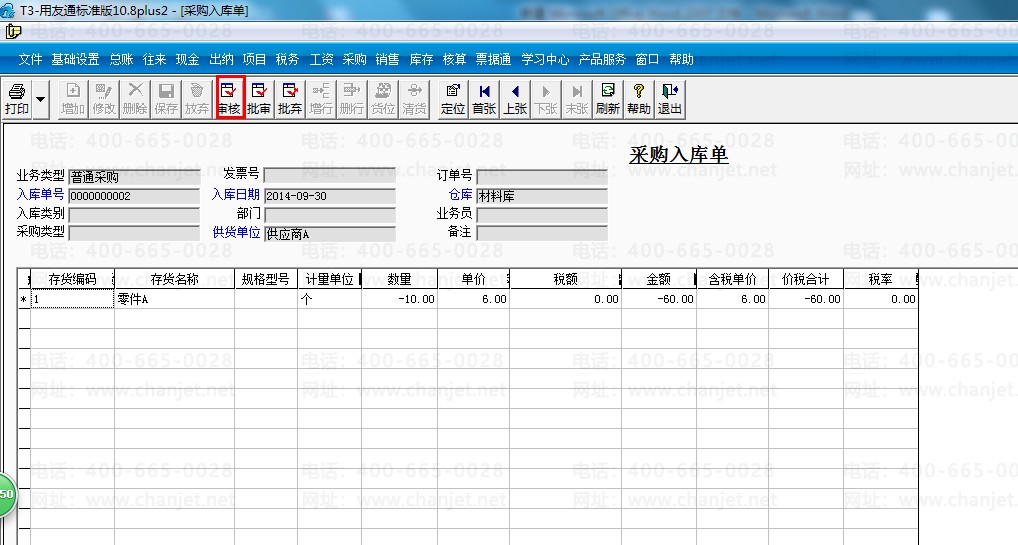This screenshot has width=1018, height=545.
Task: Click the quantity cell -10.00
Action: click(399, 299)
